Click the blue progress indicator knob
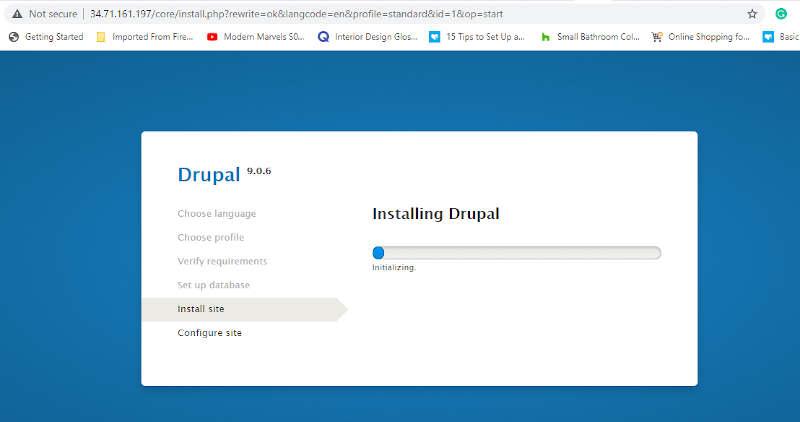 [378, 253]
